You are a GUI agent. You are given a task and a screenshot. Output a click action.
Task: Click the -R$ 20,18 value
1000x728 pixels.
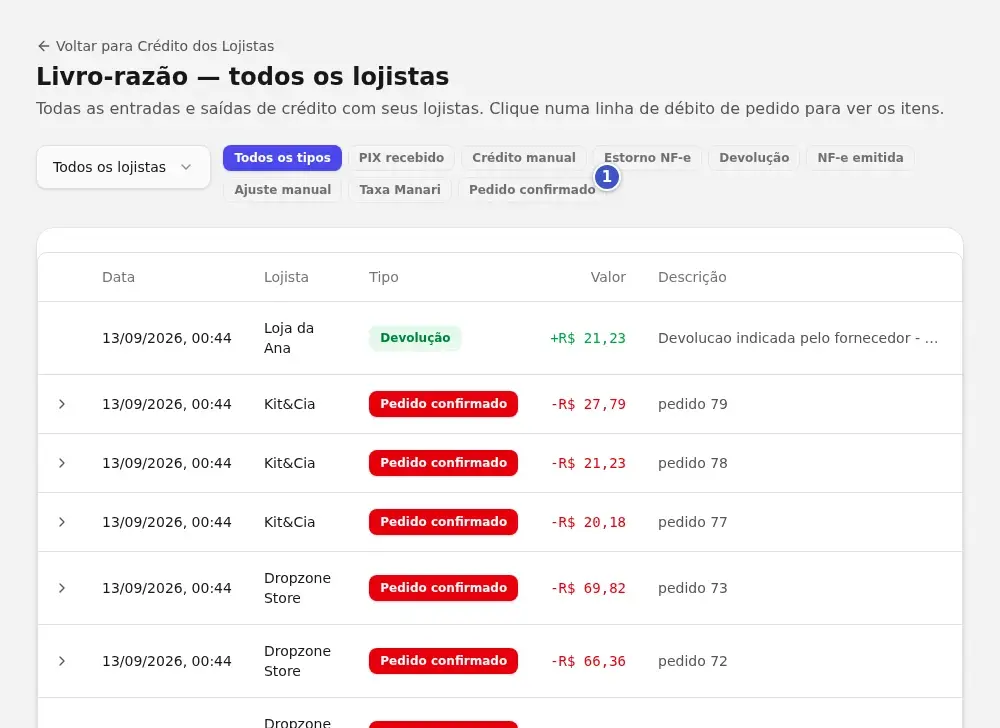coord(588,522)
